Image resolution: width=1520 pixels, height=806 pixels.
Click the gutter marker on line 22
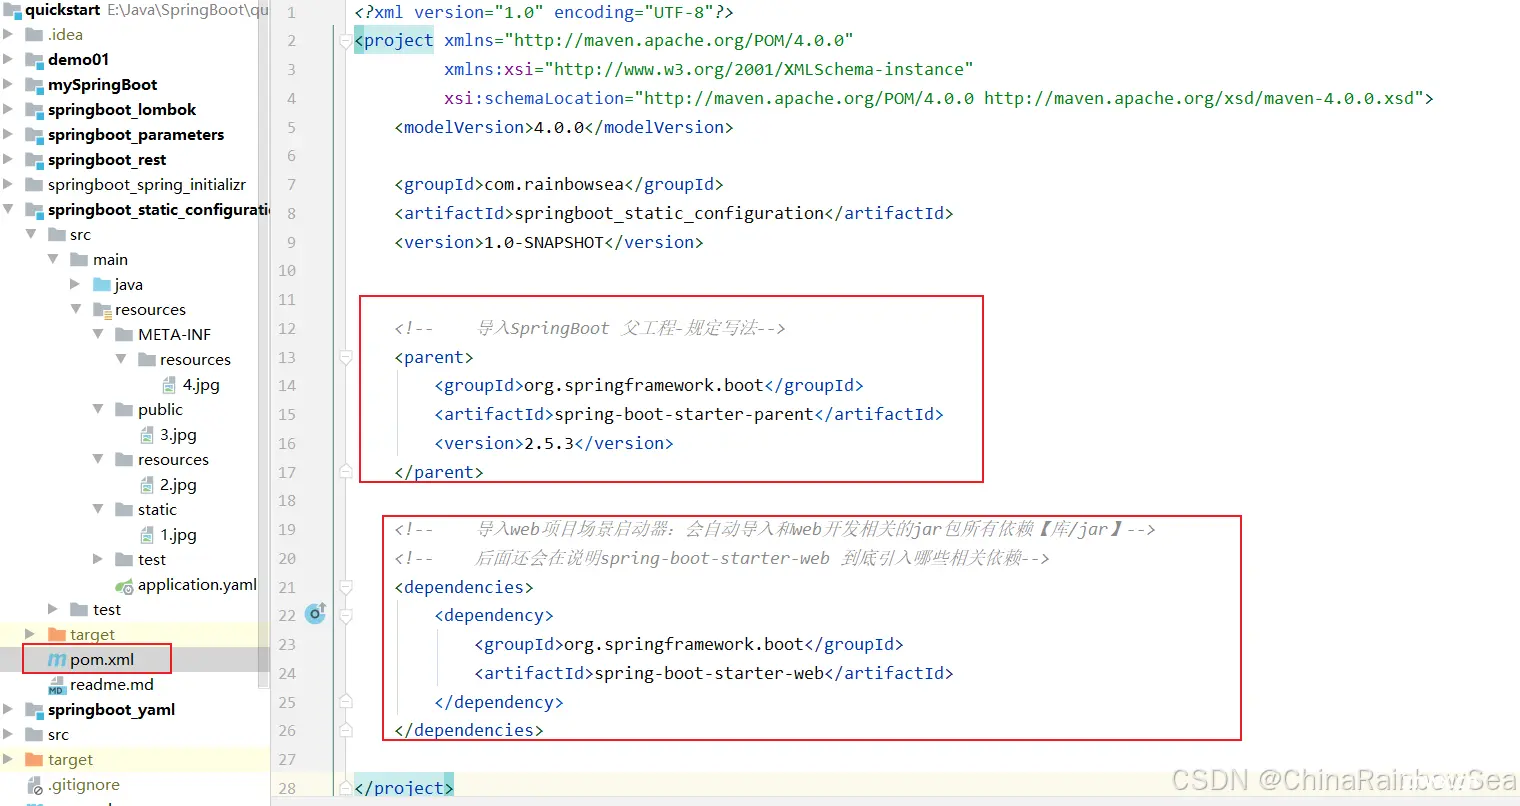point(315,613)
